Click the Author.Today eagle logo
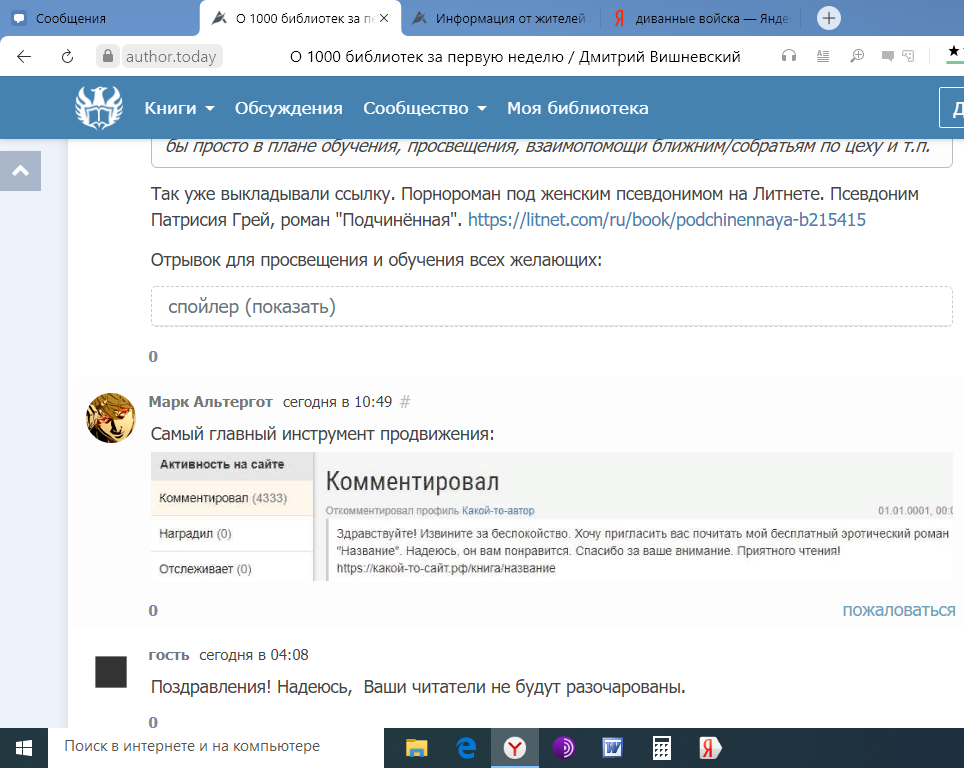Screen dimensions: 964x768 coord(99,107)
